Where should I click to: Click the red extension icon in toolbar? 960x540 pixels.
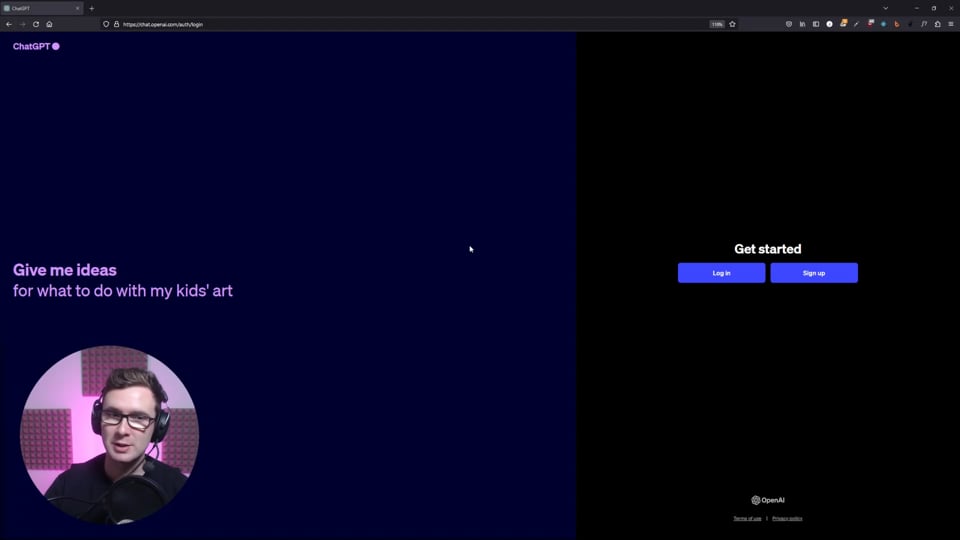coord(870,24)
